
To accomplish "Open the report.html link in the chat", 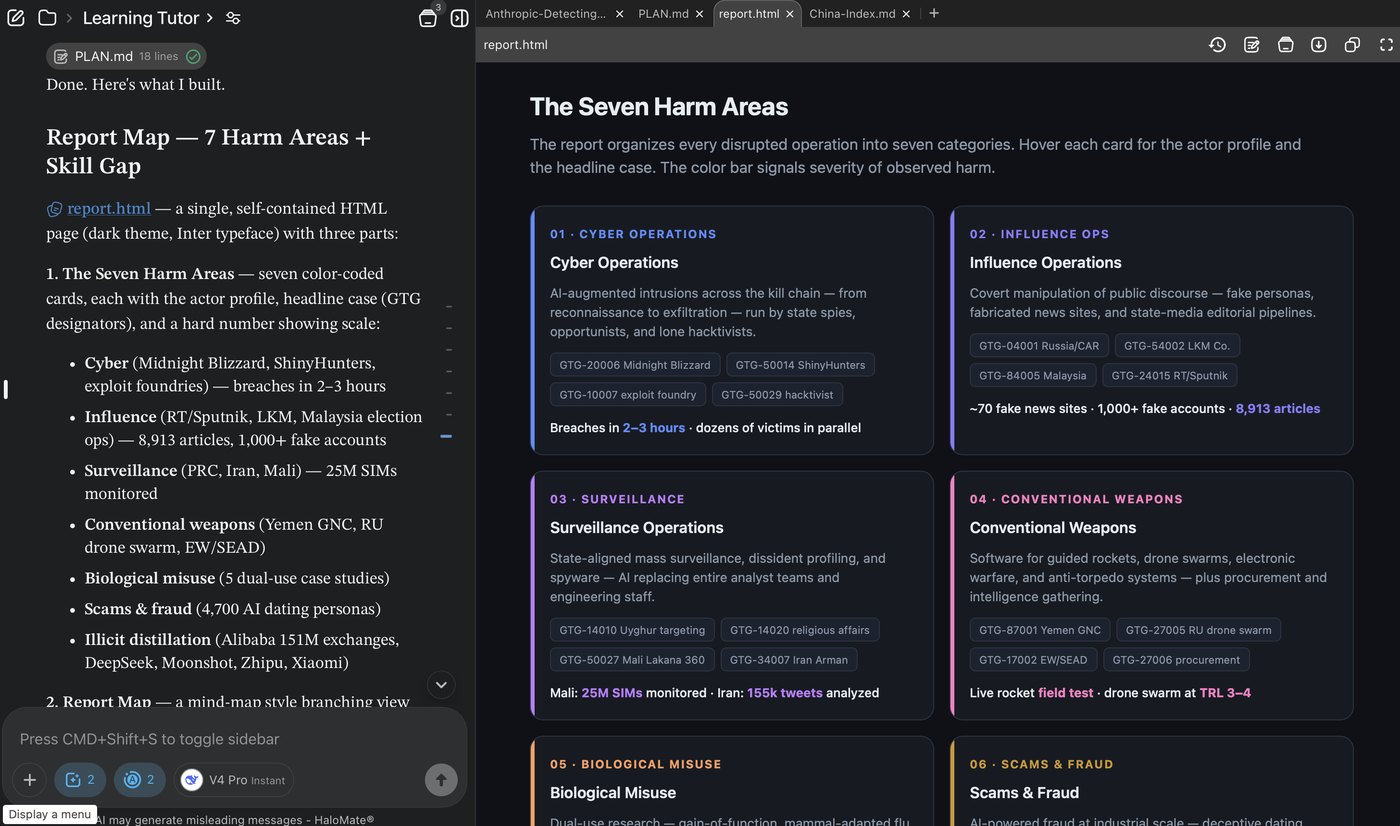I will tap(109, 209).
